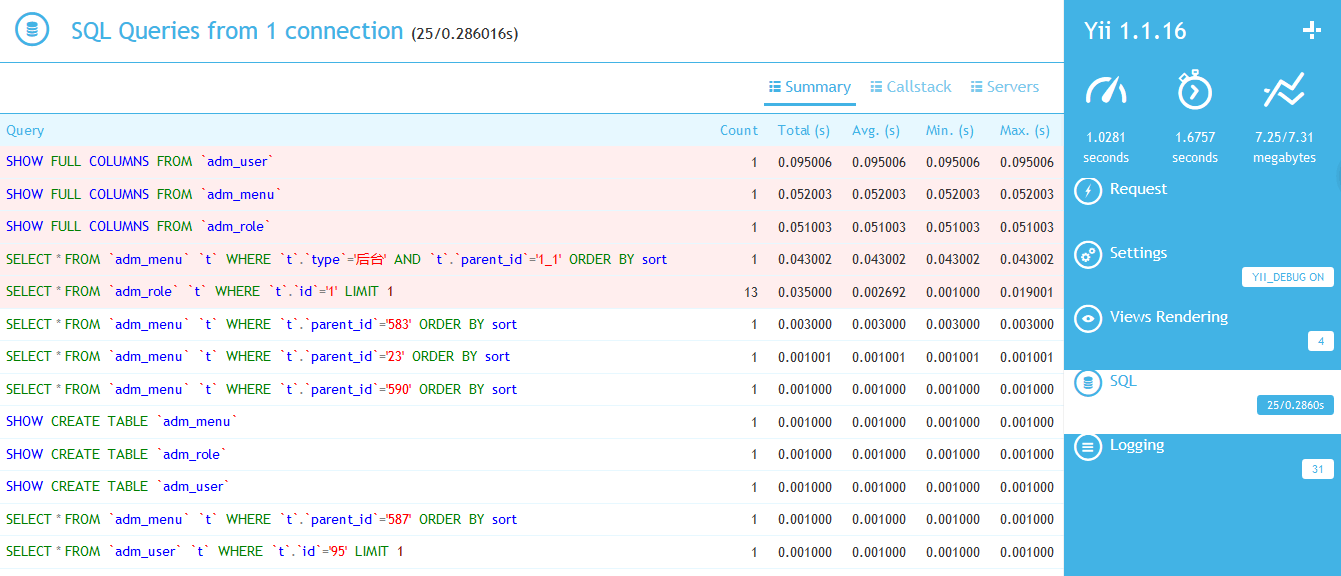Viewport: 1341px width, 576px height.
Task: Click the lightning bolt Request icon
Action: tap(1088, 191)
